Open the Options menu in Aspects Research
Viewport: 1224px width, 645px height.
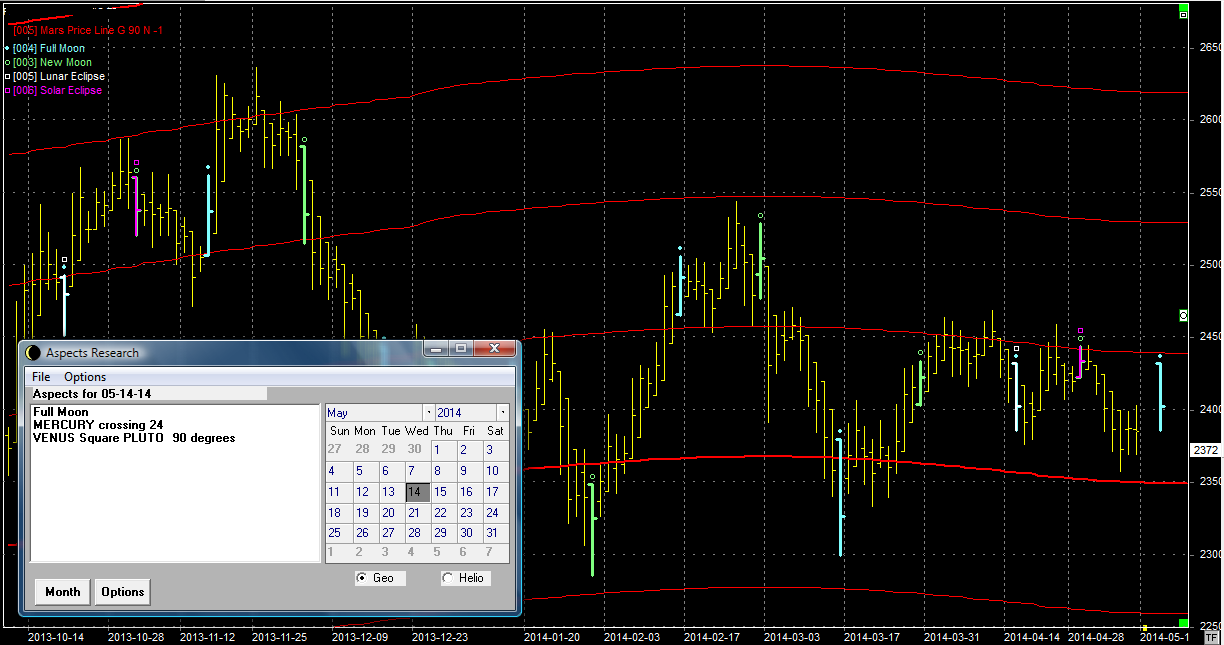pyautogui.click(x=85, y=377)
